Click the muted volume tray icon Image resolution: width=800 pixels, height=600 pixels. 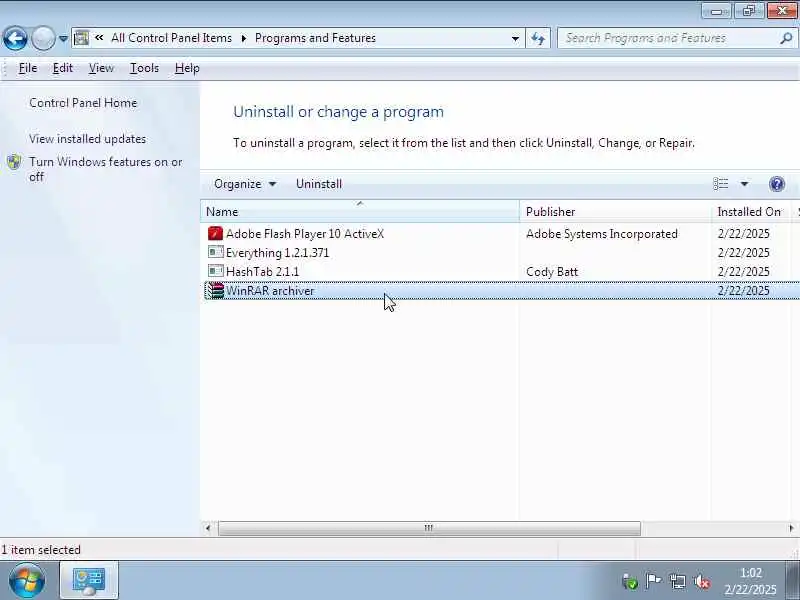click(x=702, y=581)
